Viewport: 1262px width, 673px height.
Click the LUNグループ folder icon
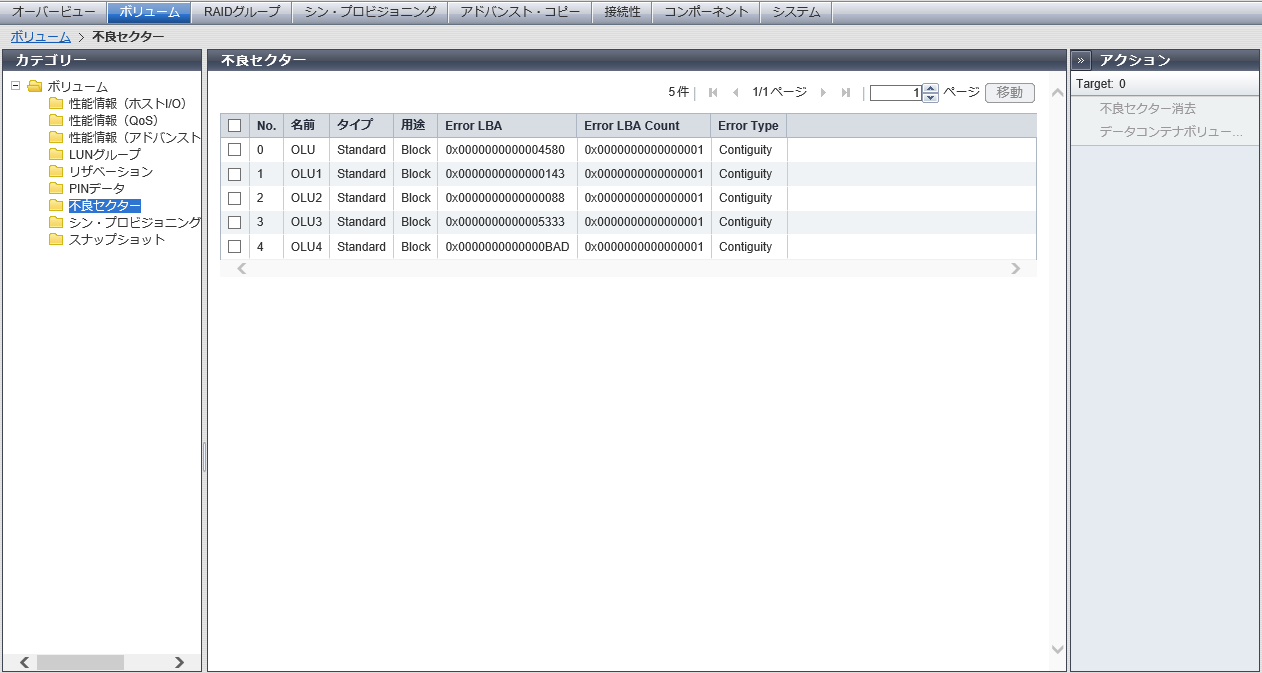pyautogui.click(x=56, y=154)
